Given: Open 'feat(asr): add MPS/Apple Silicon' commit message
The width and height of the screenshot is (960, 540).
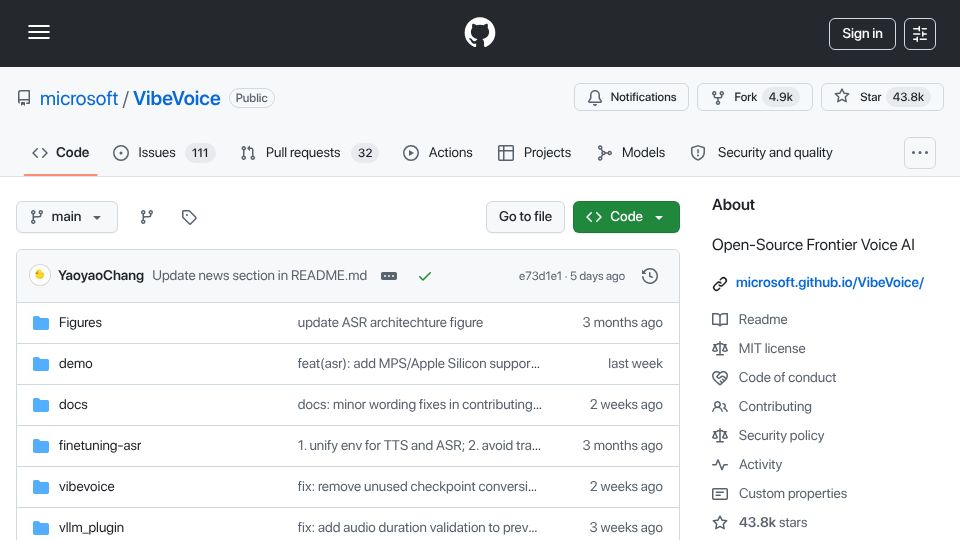Looking at the screenshot, I should click(419, 364).
